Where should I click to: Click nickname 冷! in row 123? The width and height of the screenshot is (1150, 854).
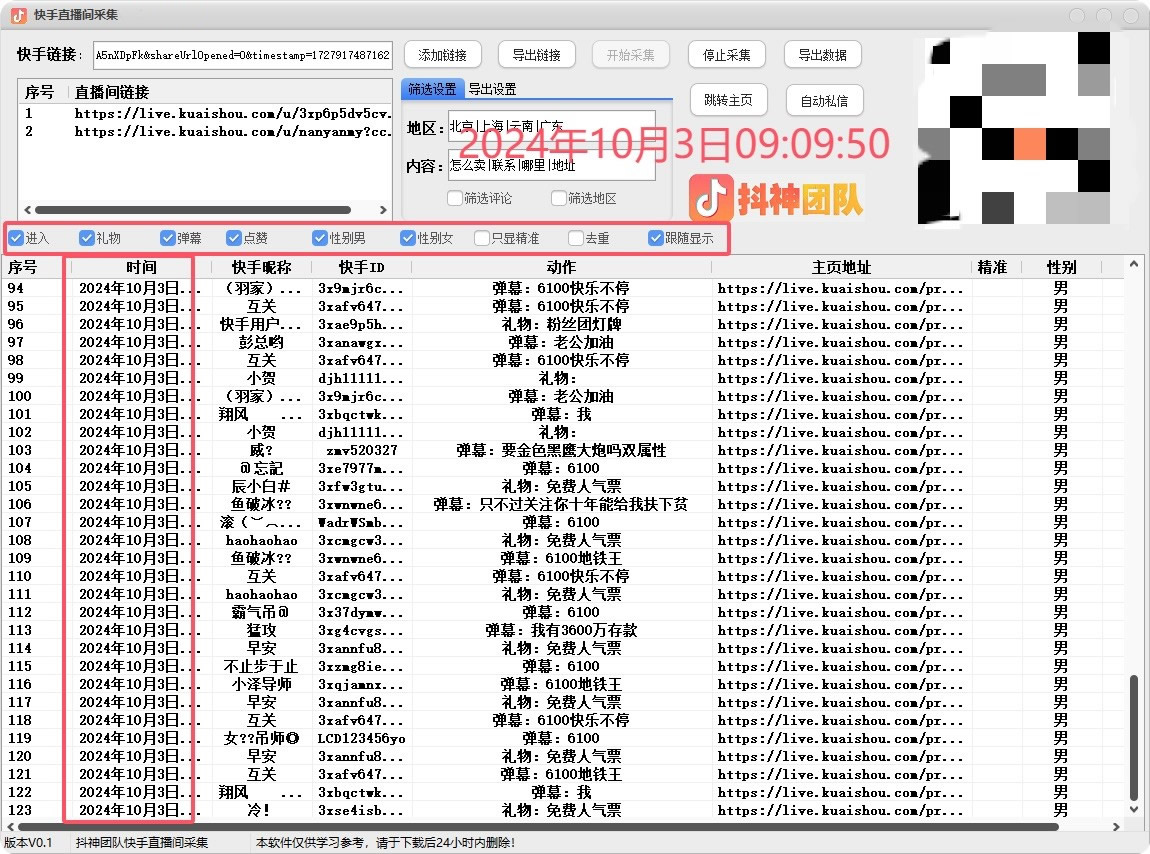pos(259,811)
